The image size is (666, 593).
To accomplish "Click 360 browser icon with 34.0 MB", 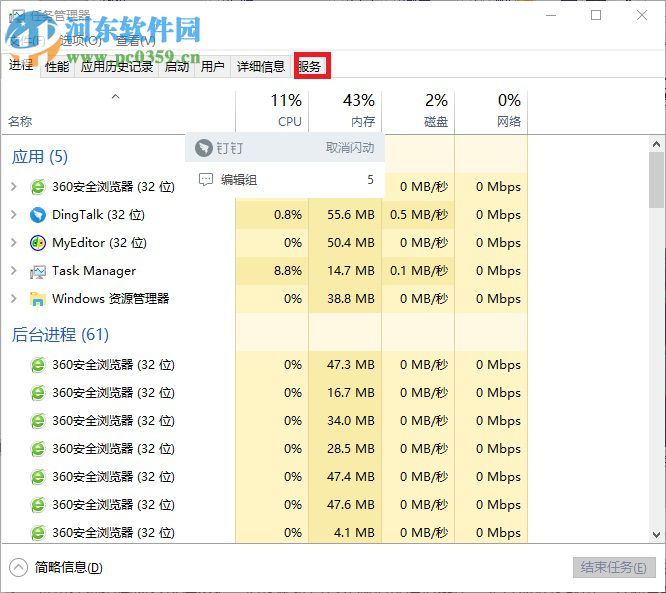I will [38, 421].
